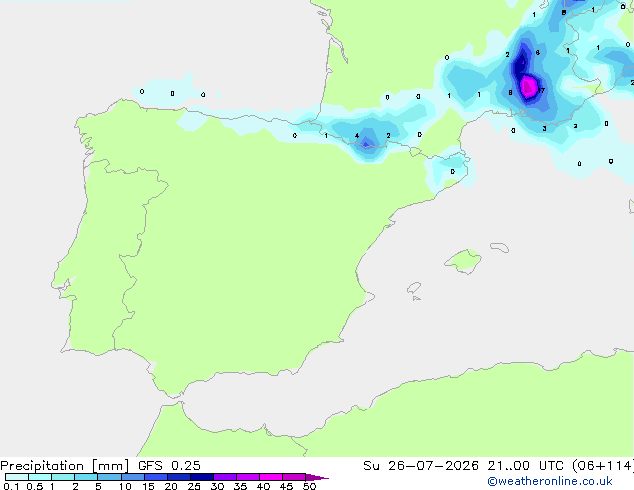The width and height of the screenshot is (634, 490).
Task: Click the "17" precipitation value on map
Action: coord(541,91)
